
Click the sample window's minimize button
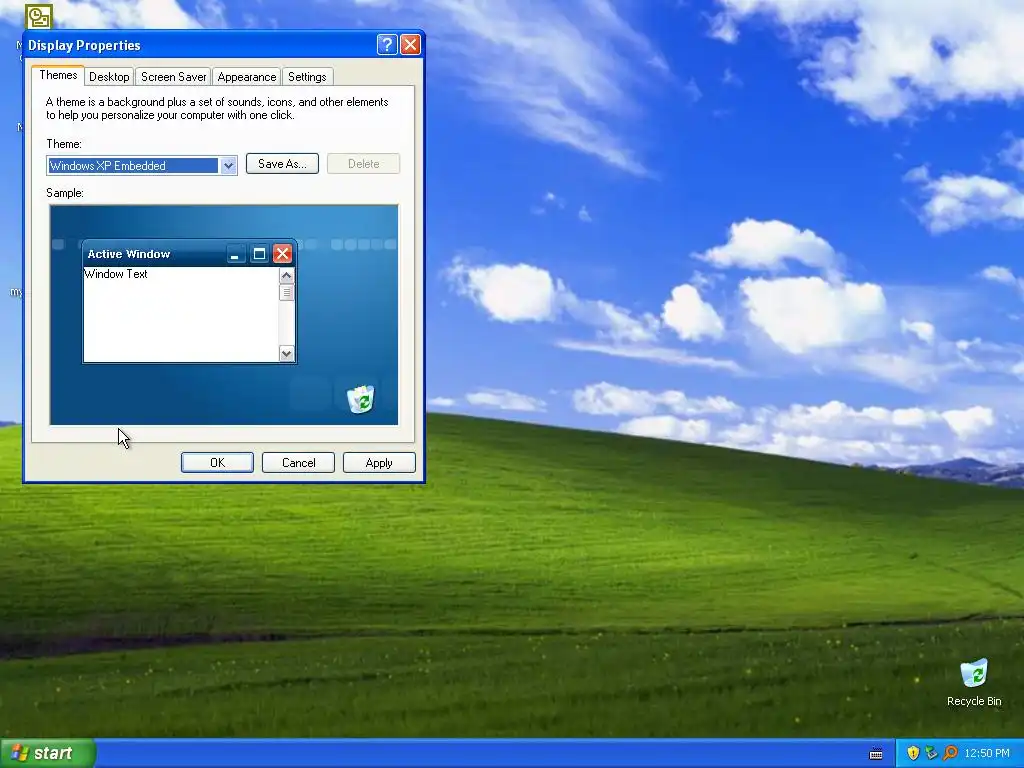pos(236,253)
